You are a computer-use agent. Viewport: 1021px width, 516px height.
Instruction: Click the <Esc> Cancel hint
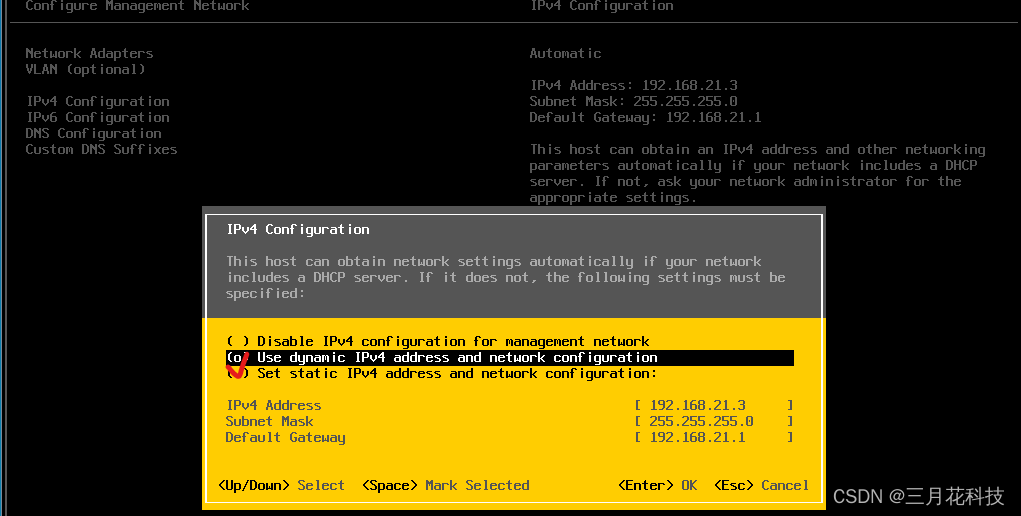coord(761,485)
